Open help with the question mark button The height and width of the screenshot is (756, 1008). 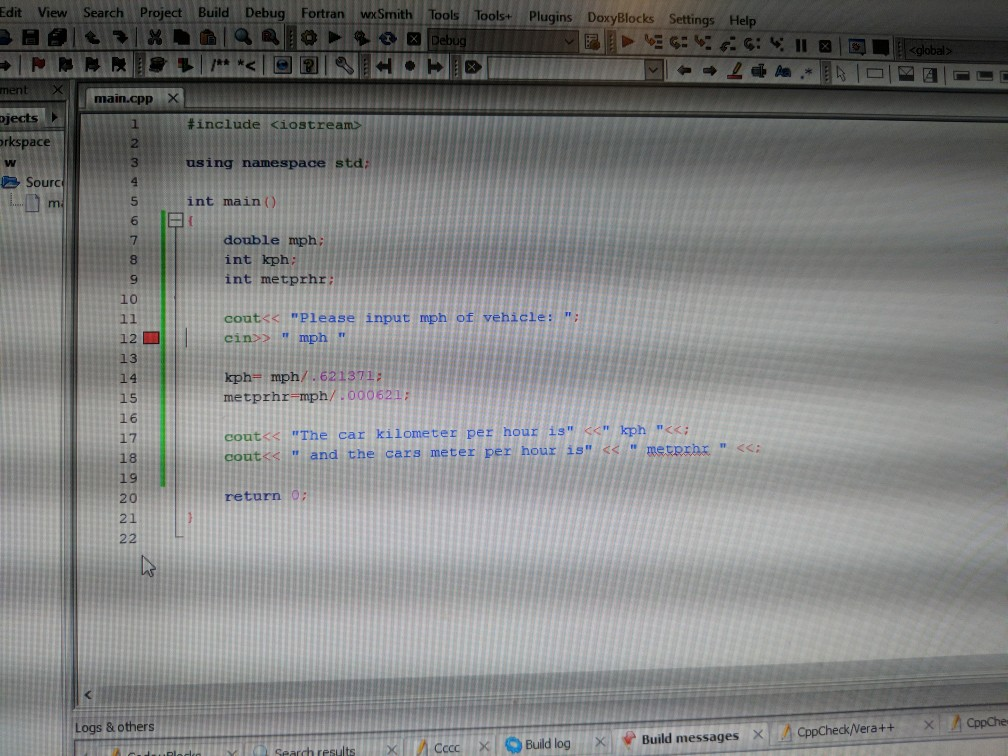(x=309, y=66)
